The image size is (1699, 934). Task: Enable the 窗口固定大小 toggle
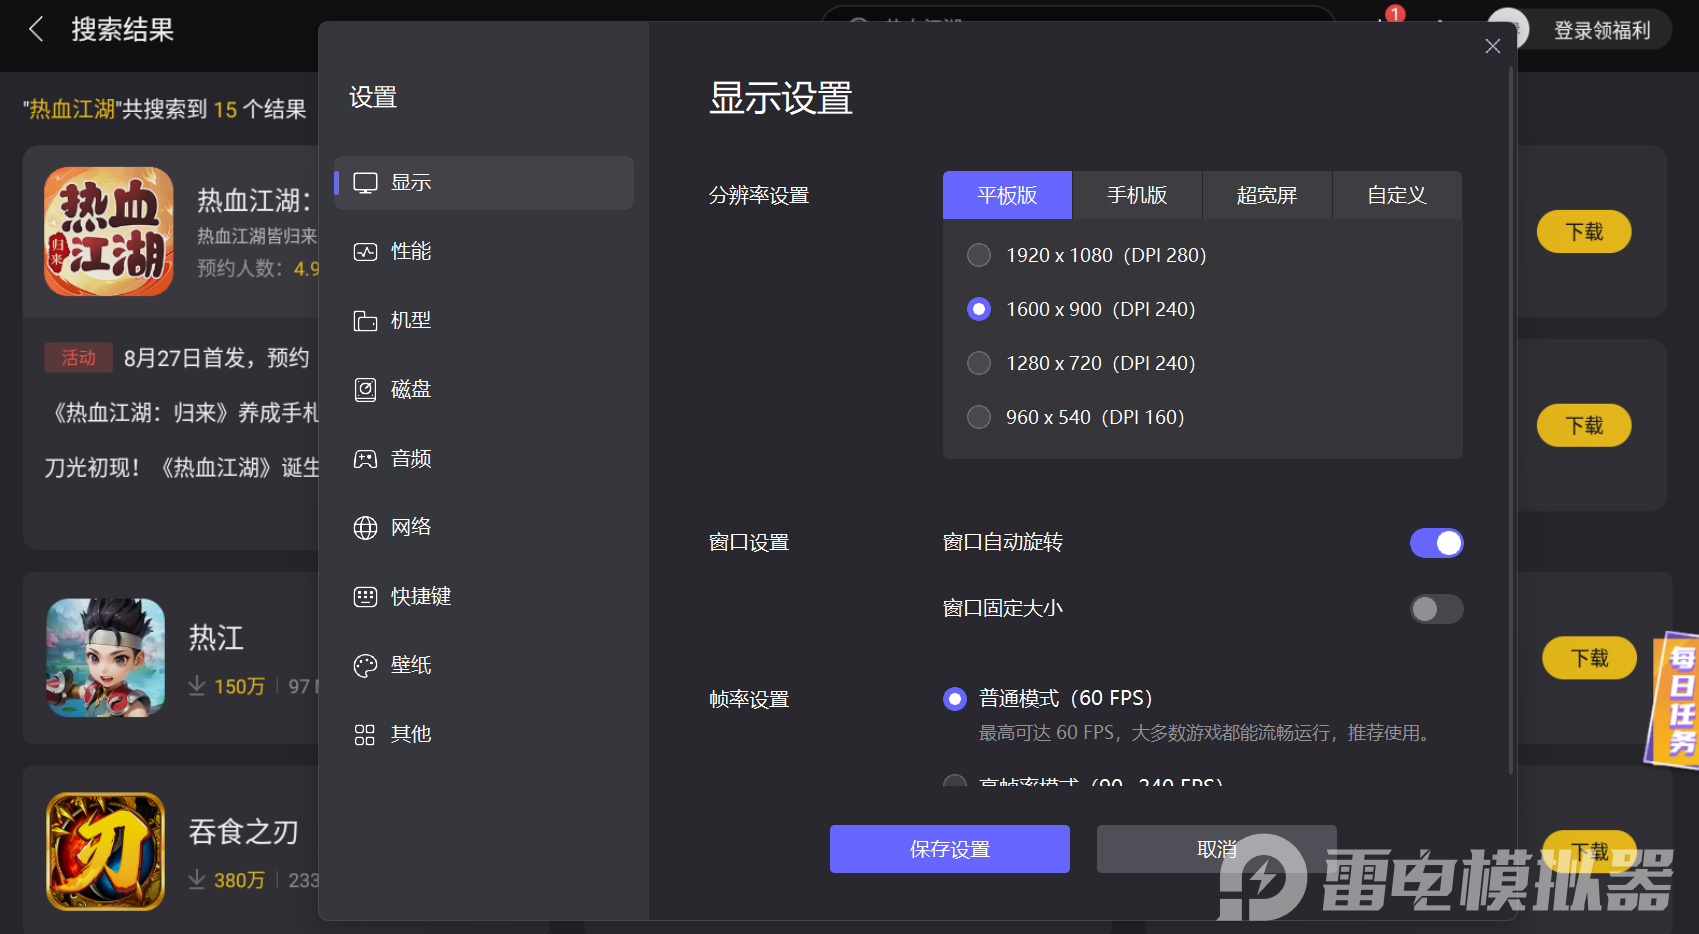coord(1436,609)
